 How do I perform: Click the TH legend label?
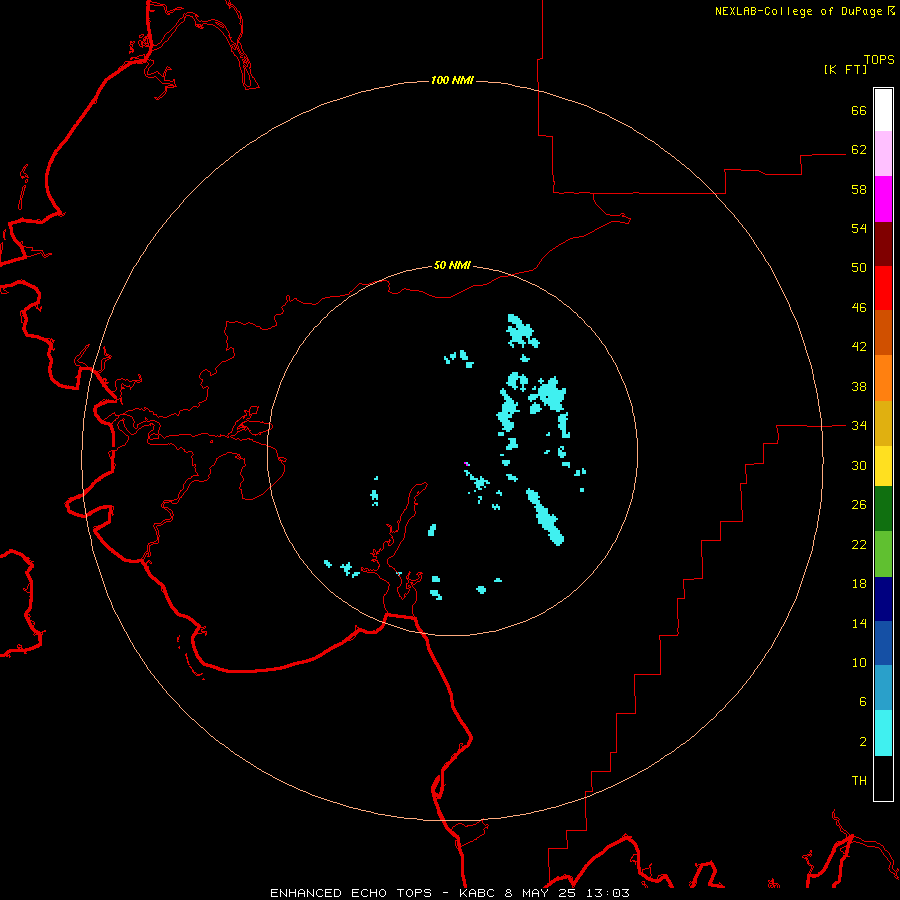tap(859, 780)
